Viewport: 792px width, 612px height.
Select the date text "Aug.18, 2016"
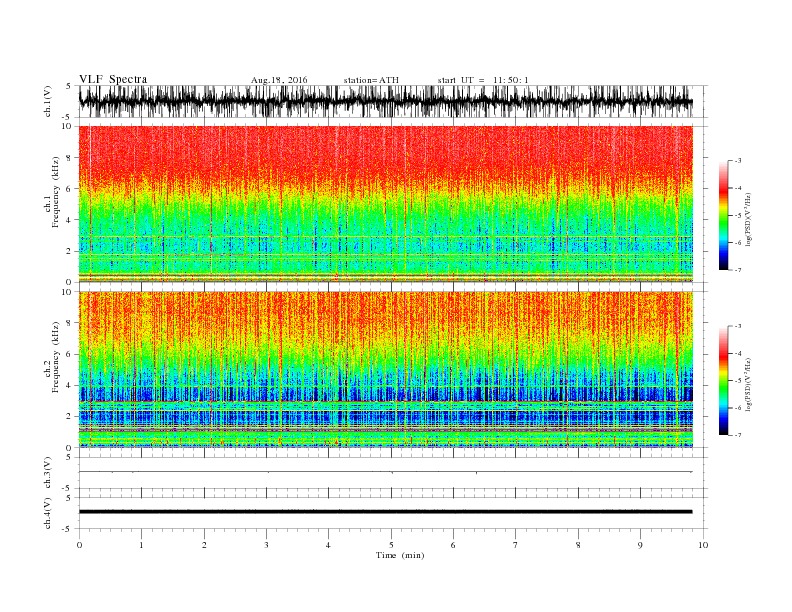click(279, 80)
